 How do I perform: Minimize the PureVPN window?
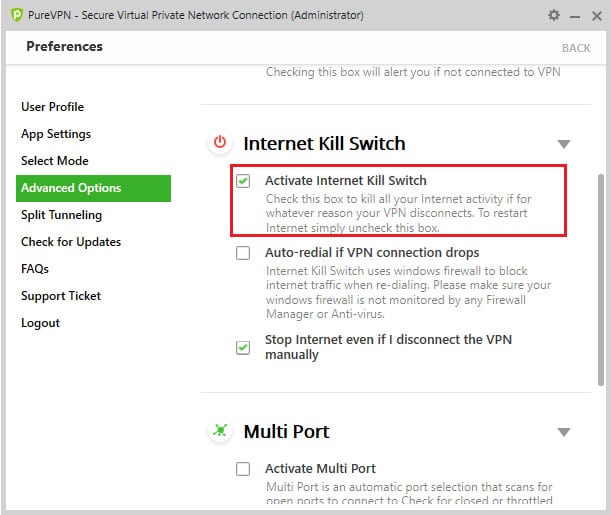point(575,15)
